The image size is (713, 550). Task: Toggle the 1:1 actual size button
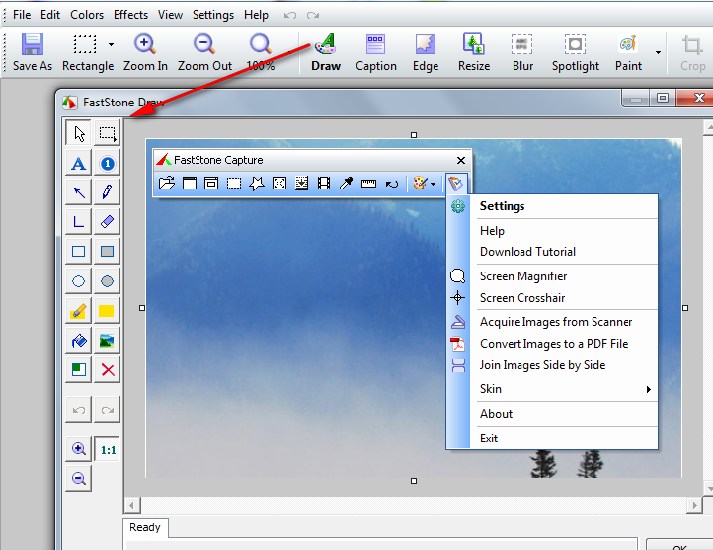coord(108,450)
